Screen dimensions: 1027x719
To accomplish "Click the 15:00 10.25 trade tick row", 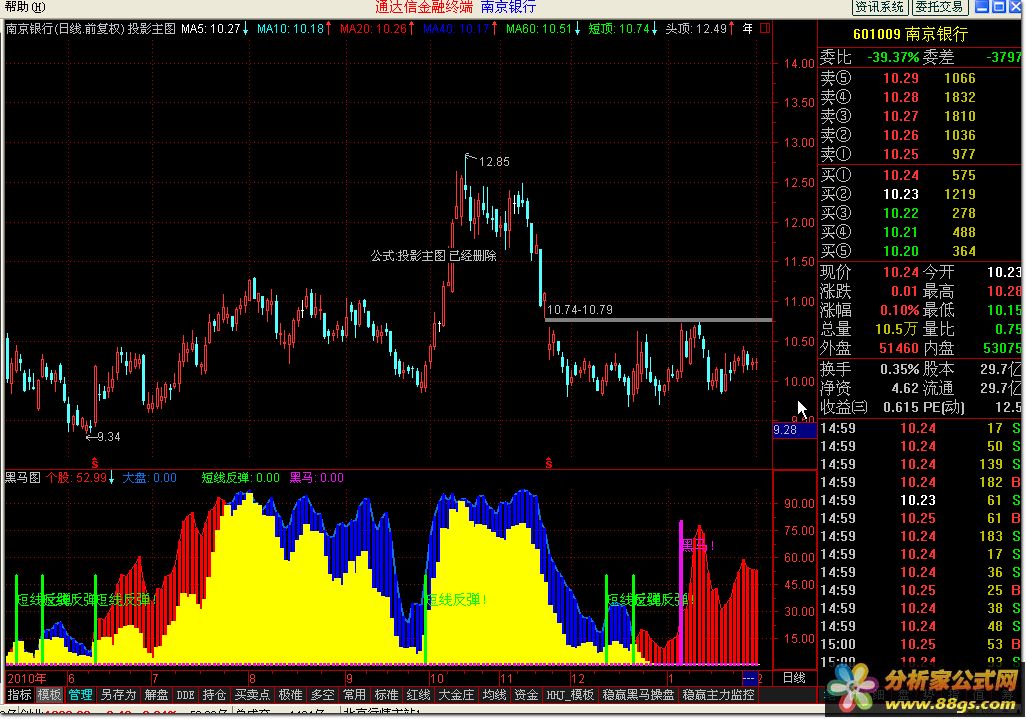I will [x=920, y=644].
